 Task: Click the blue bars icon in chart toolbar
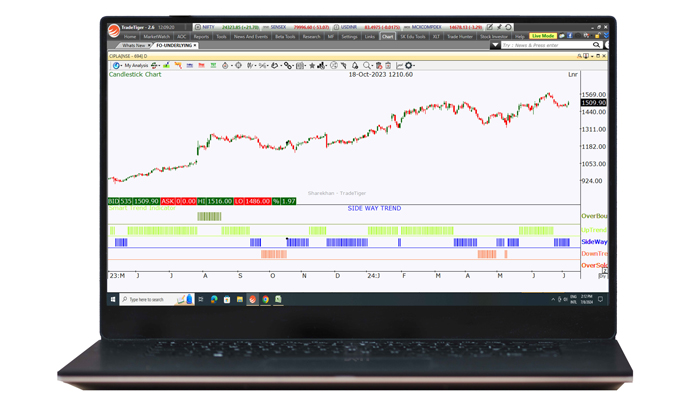(190, 65)
